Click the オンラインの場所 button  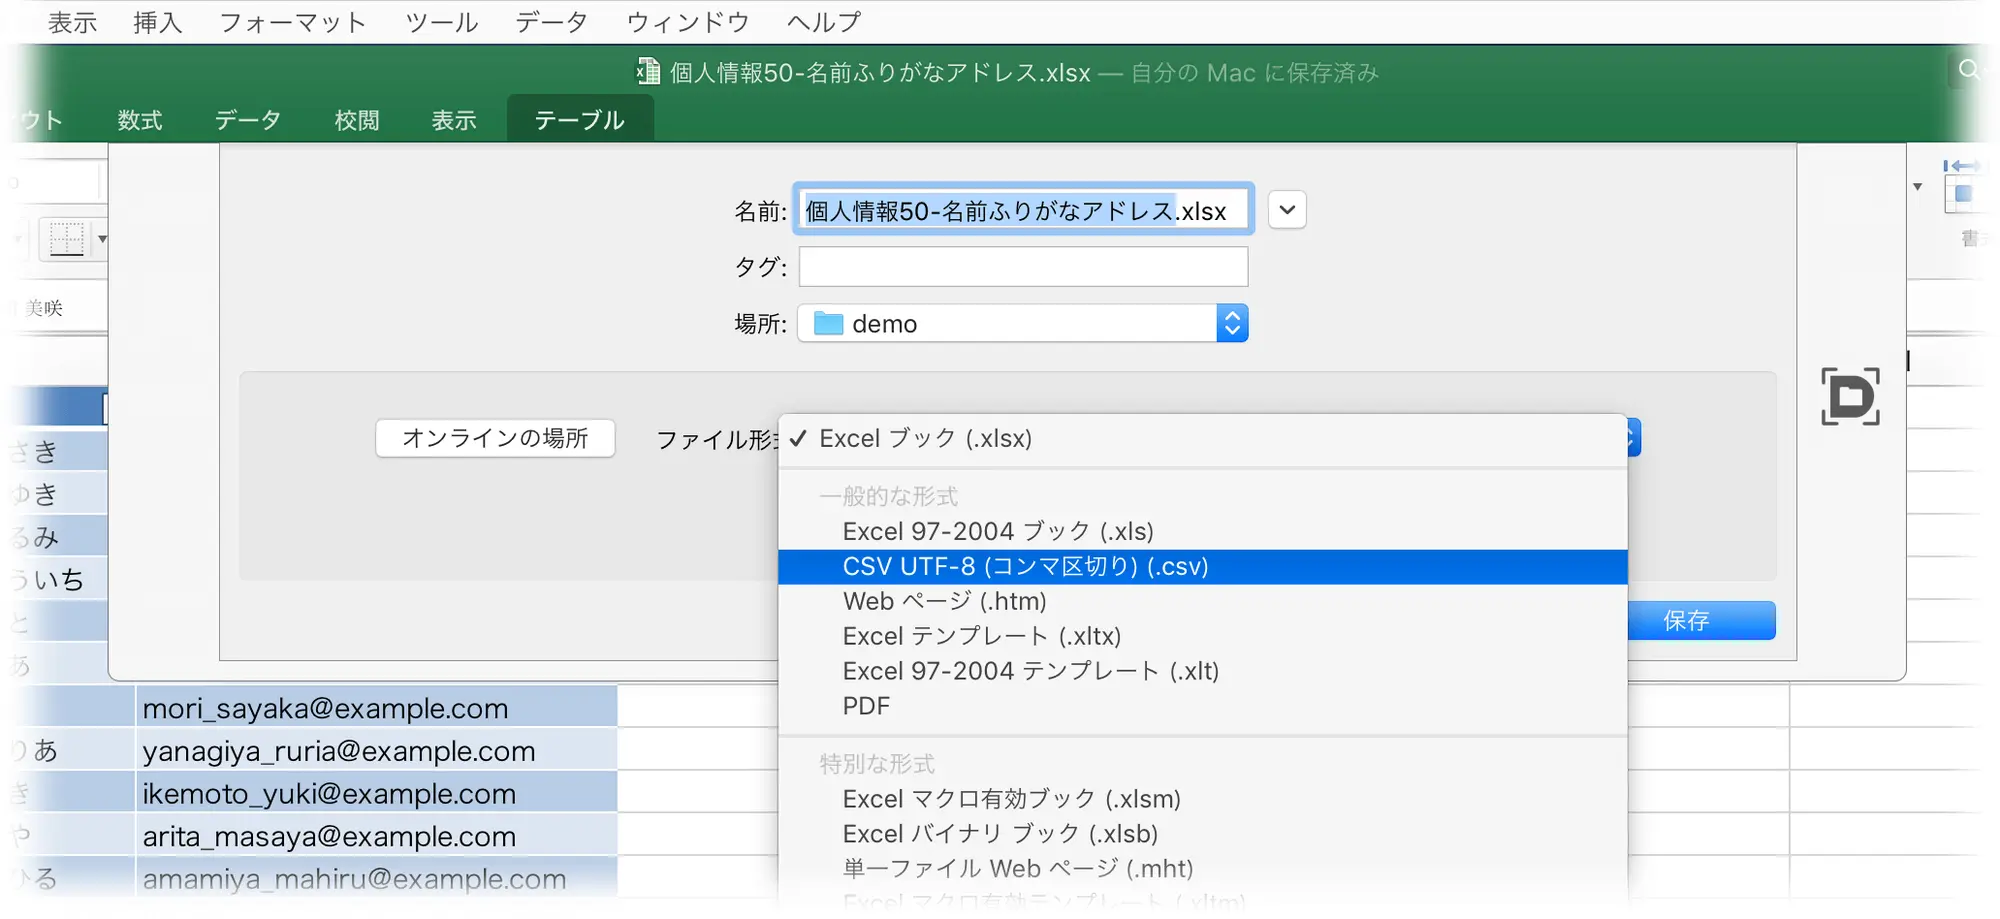(x=495, y=438)
